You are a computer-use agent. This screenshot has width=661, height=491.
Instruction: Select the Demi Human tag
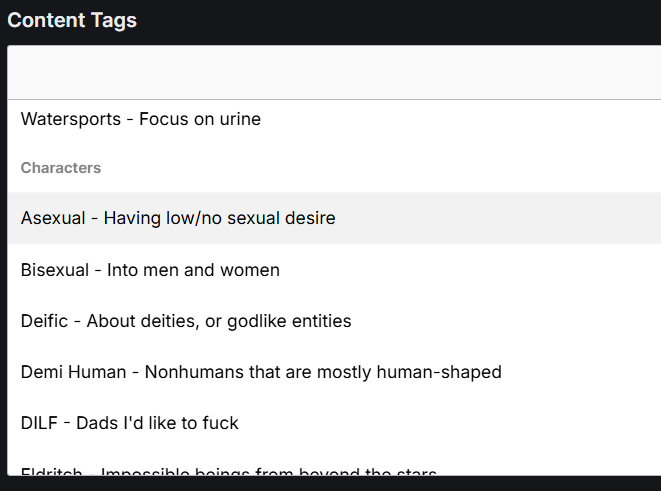point(261,372)
